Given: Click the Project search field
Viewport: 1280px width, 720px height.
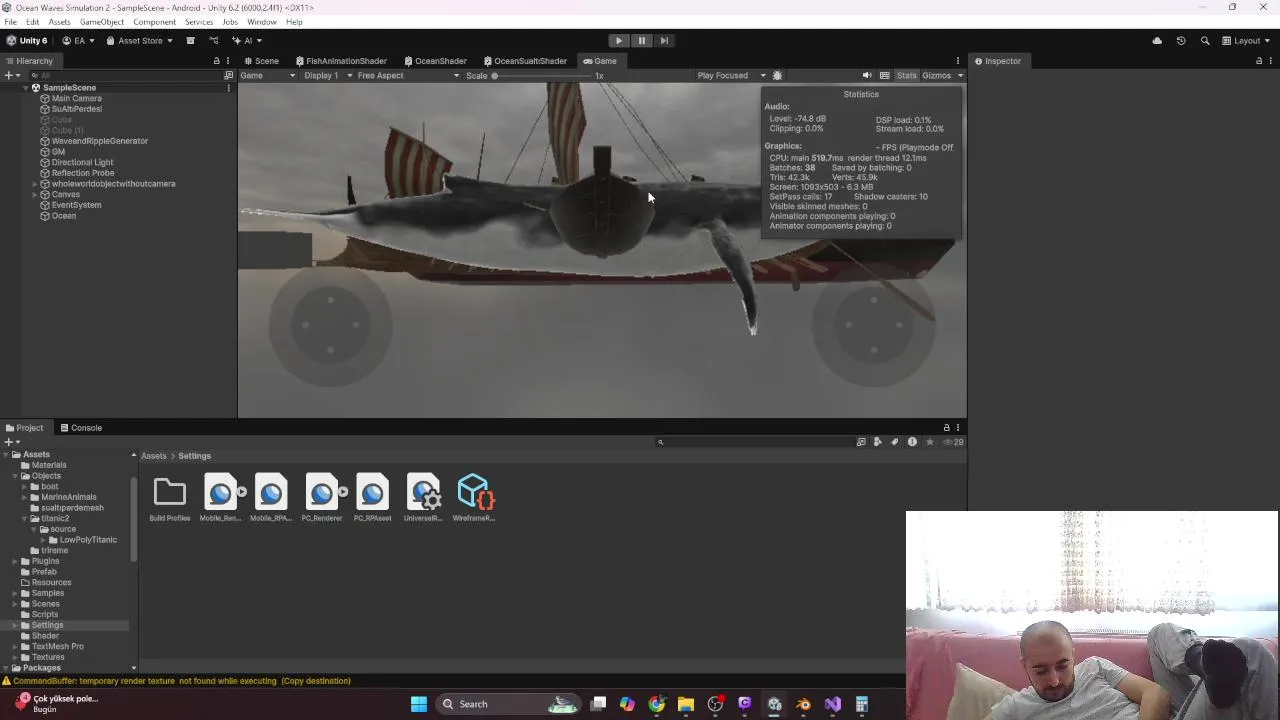Looking at the screenshot, I should click(755, 442).
